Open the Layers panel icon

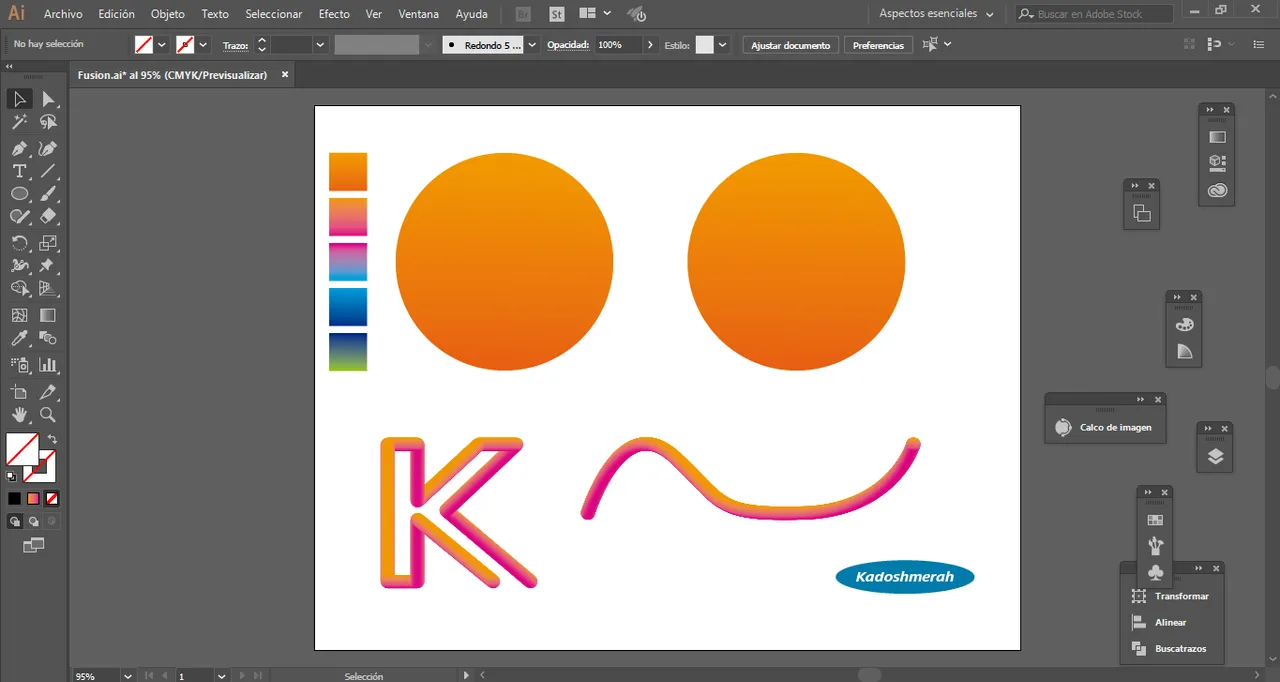(x=1215, y=457)
